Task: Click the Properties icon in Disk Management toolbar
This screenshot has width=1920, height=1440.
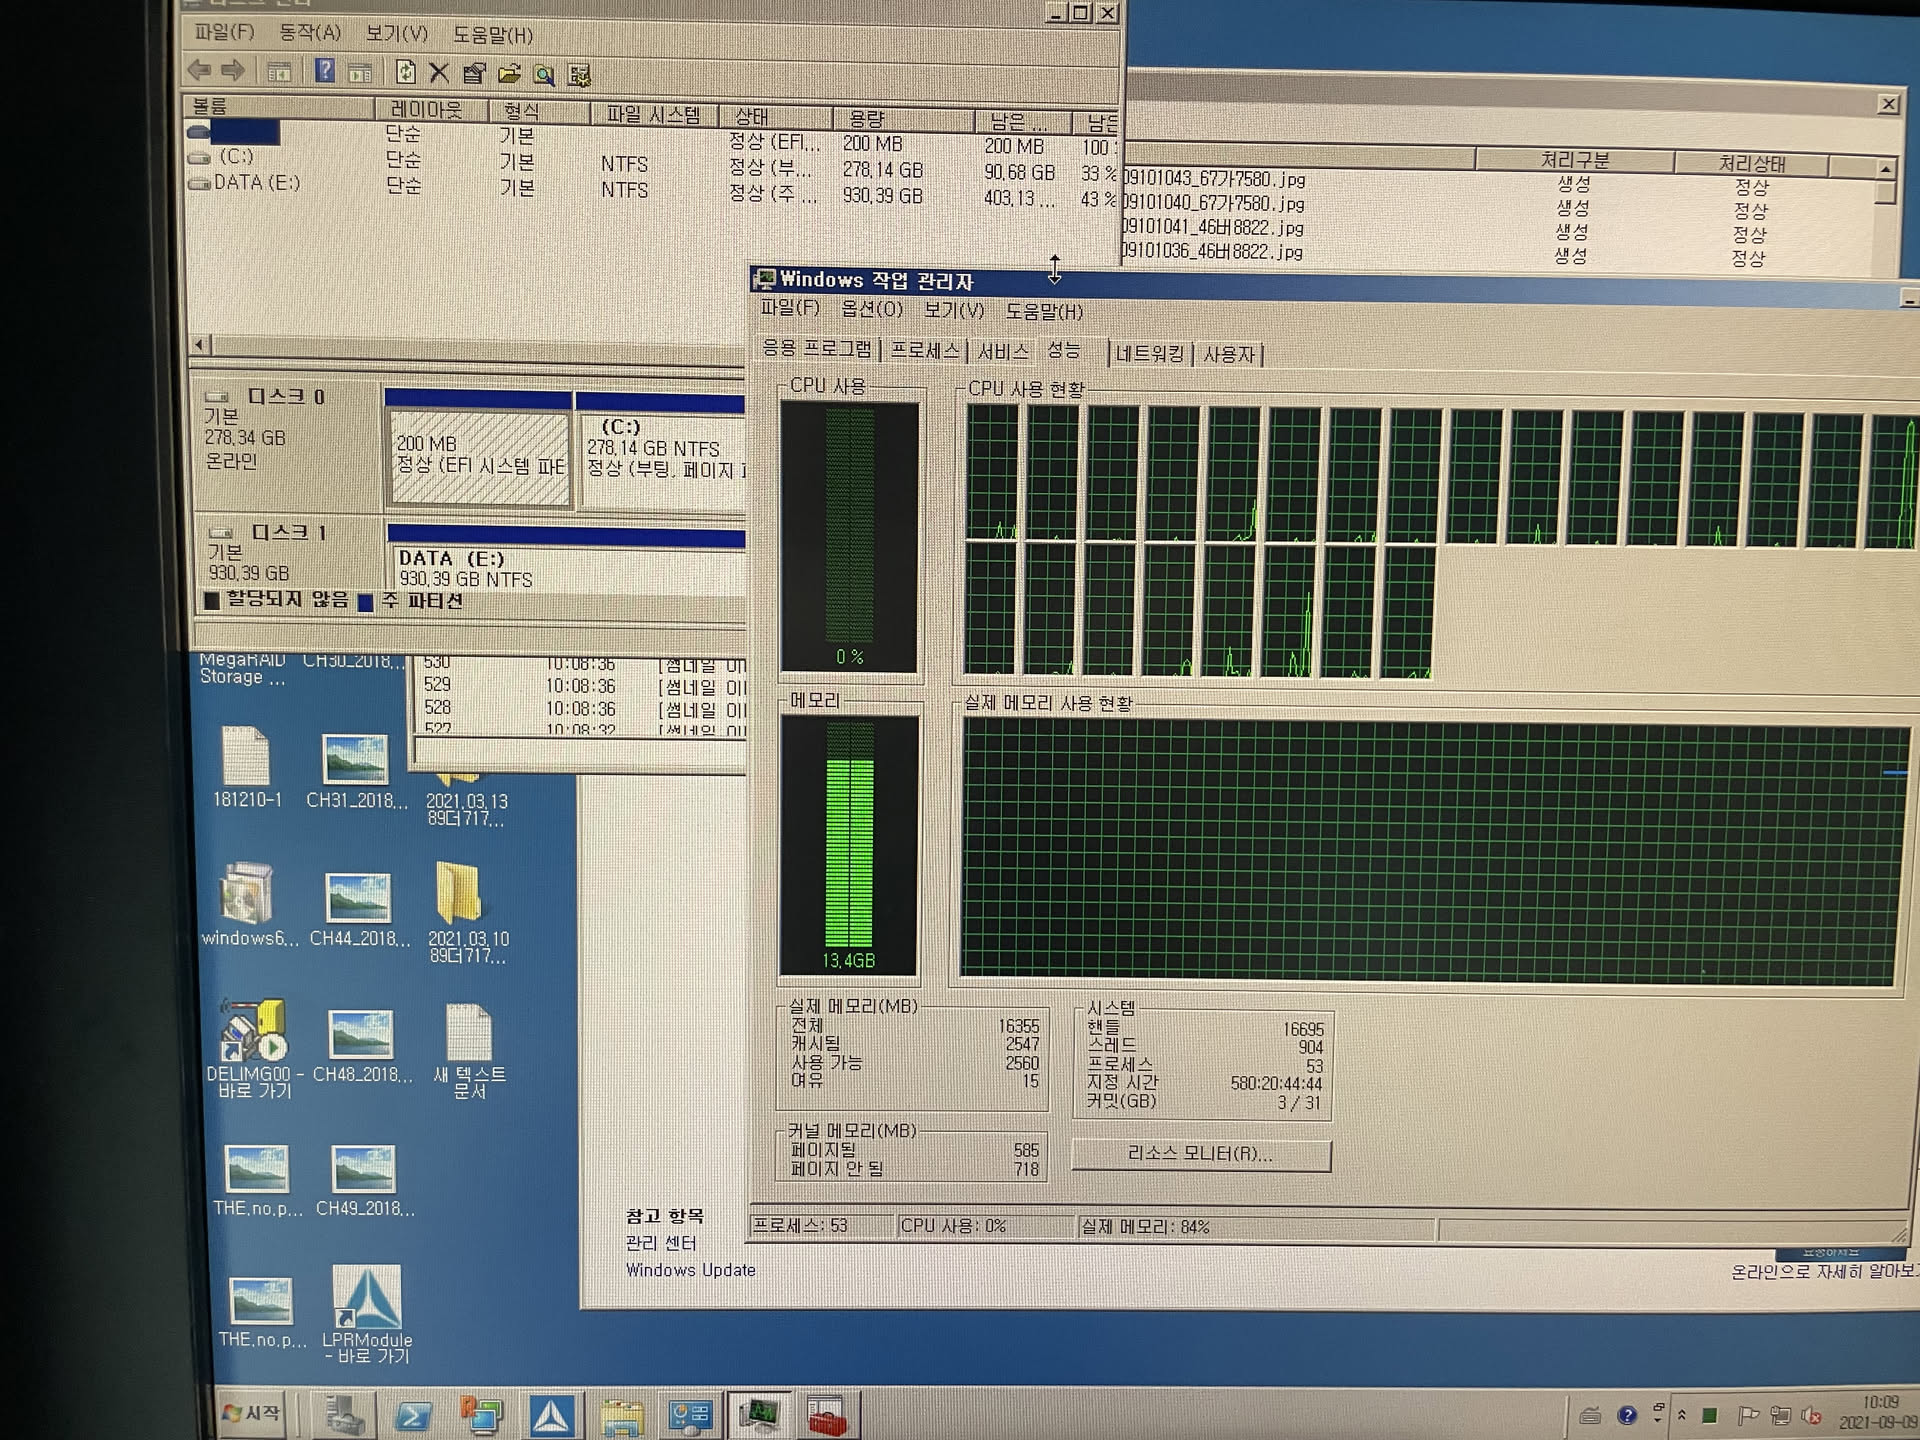Action: 474,73
